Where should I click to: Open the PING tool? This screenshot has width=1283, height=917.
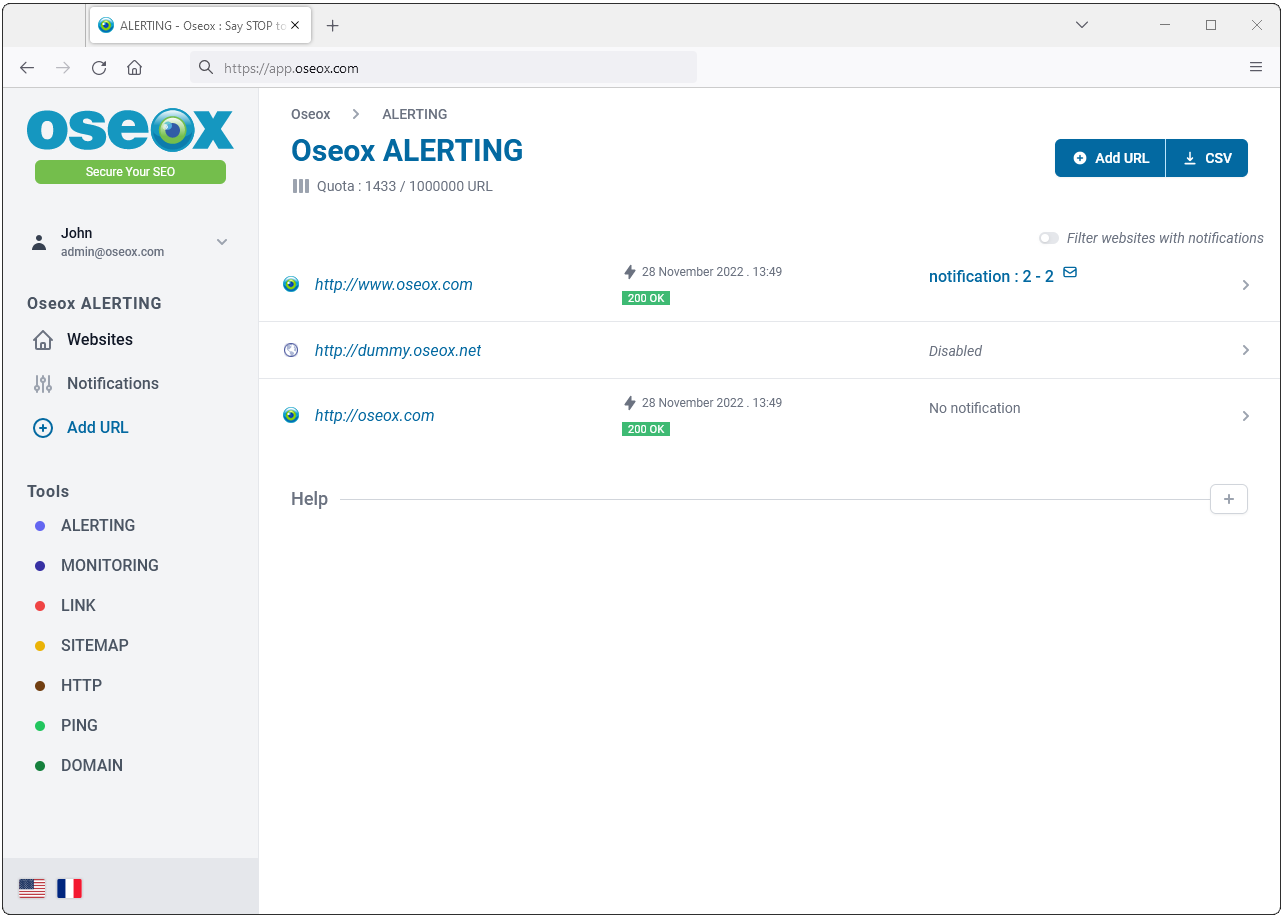pos(80,726)
